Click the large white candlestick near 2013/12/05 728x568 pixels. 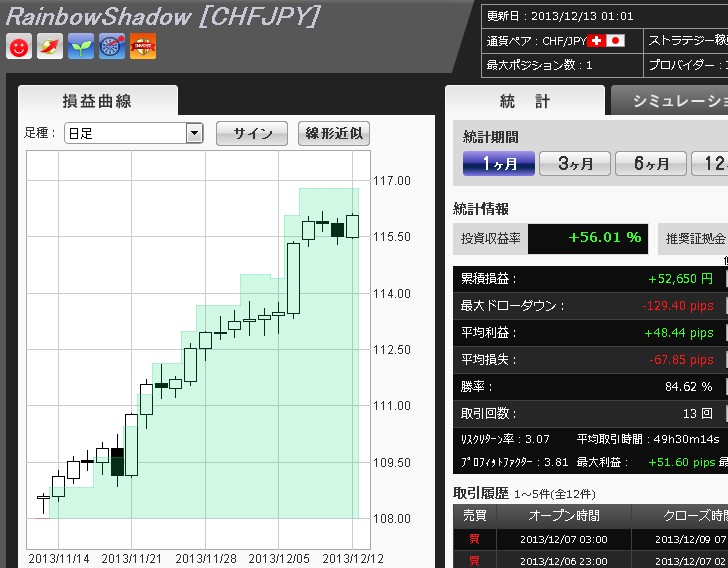click(293, 278)
